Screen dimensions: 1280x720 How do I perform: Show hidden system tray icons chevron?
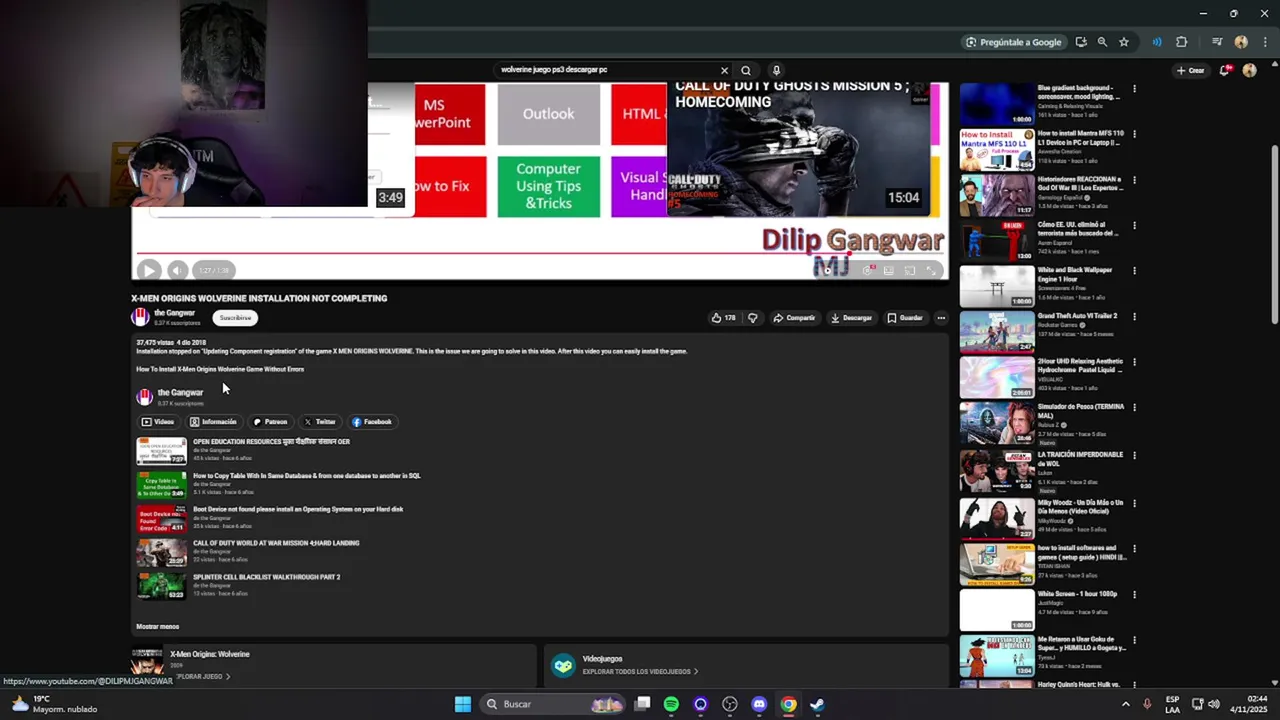pyautogui.click(x=1125, y=704)
